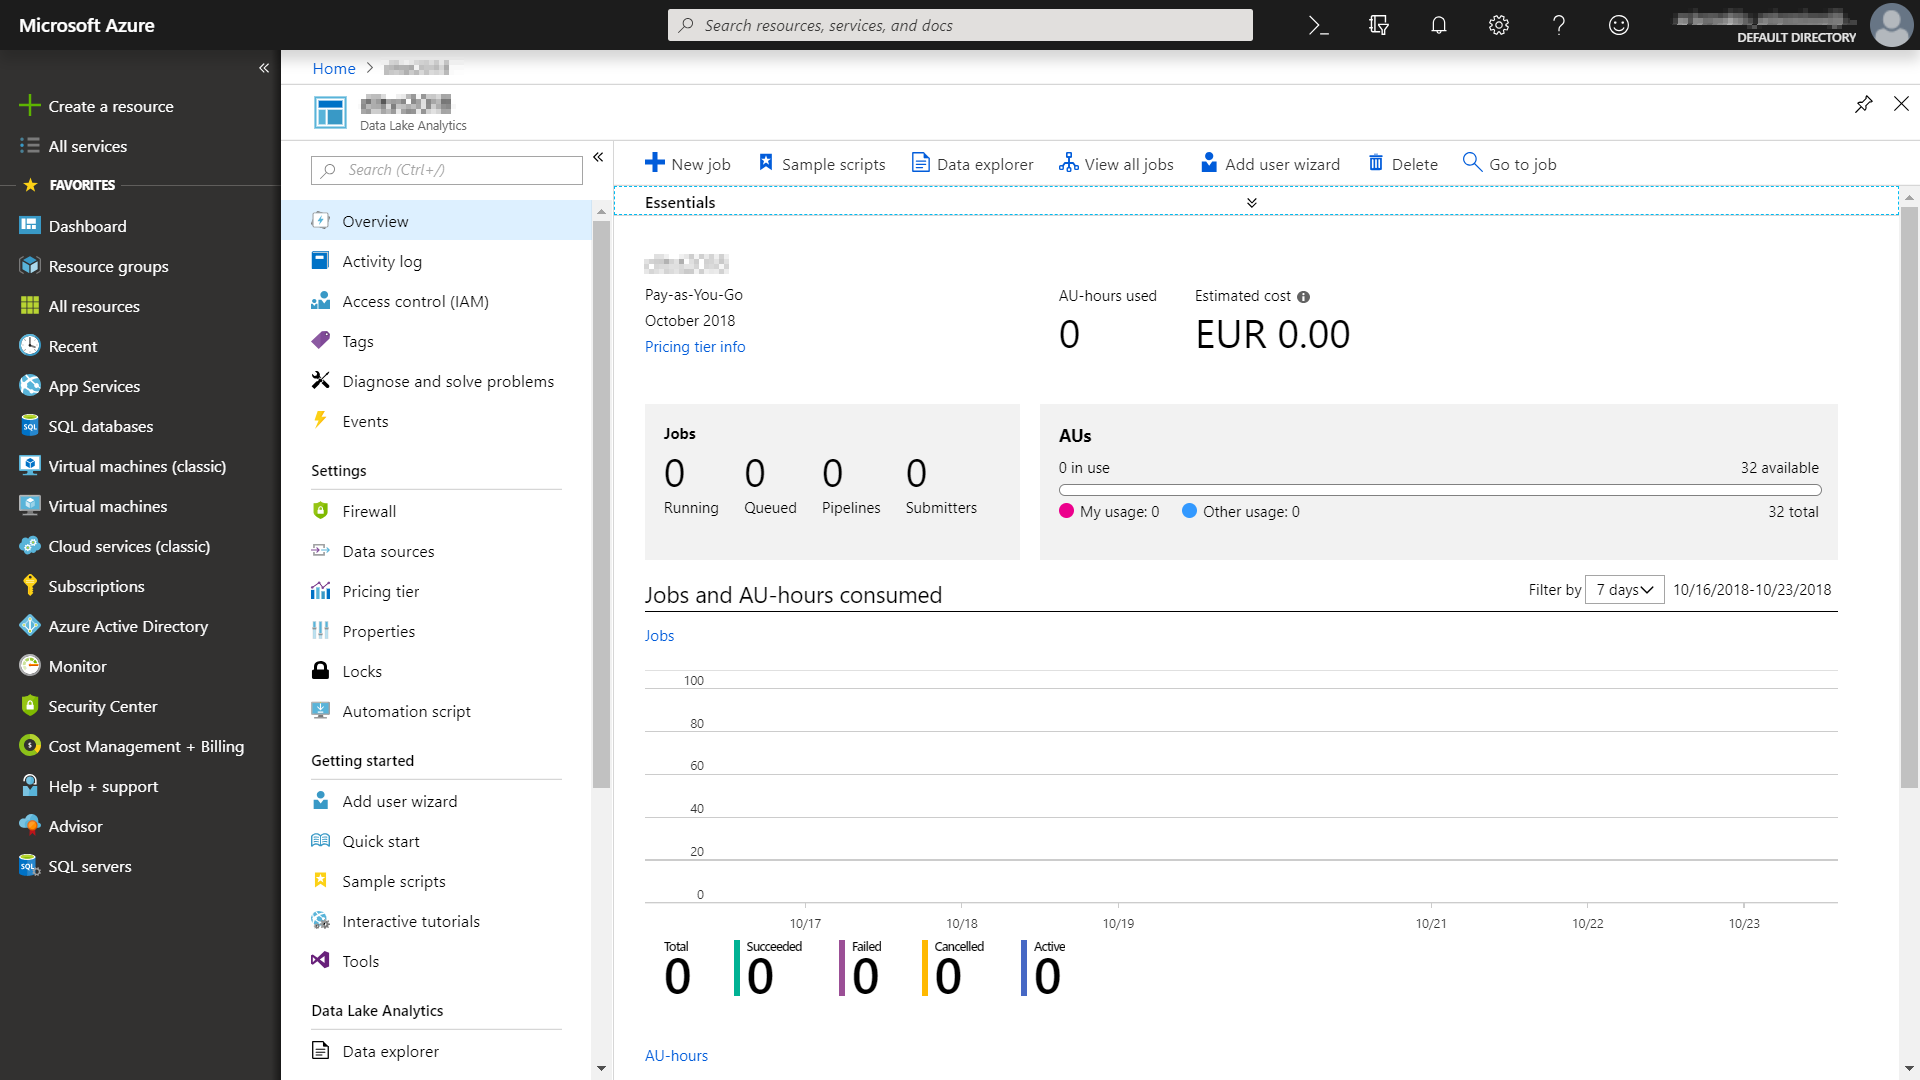Collapse the left portal sidebar
The height and width of the screenshot is (1080, 1920).
click(264, 68)
